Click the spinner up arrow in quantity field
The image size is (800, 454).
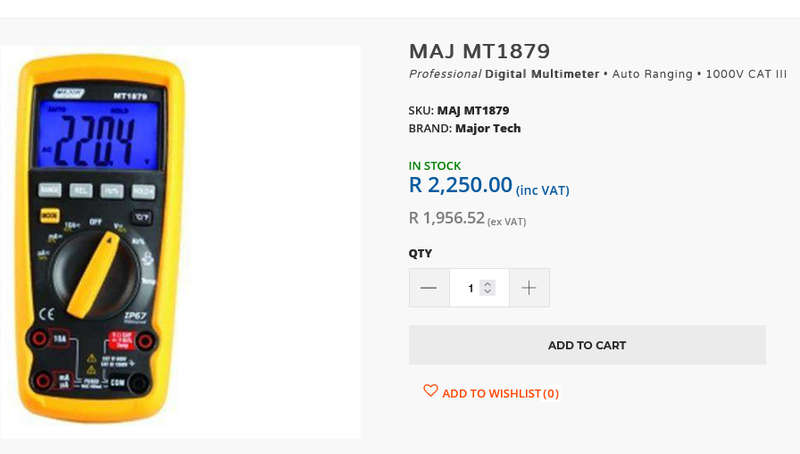[488, 284]
